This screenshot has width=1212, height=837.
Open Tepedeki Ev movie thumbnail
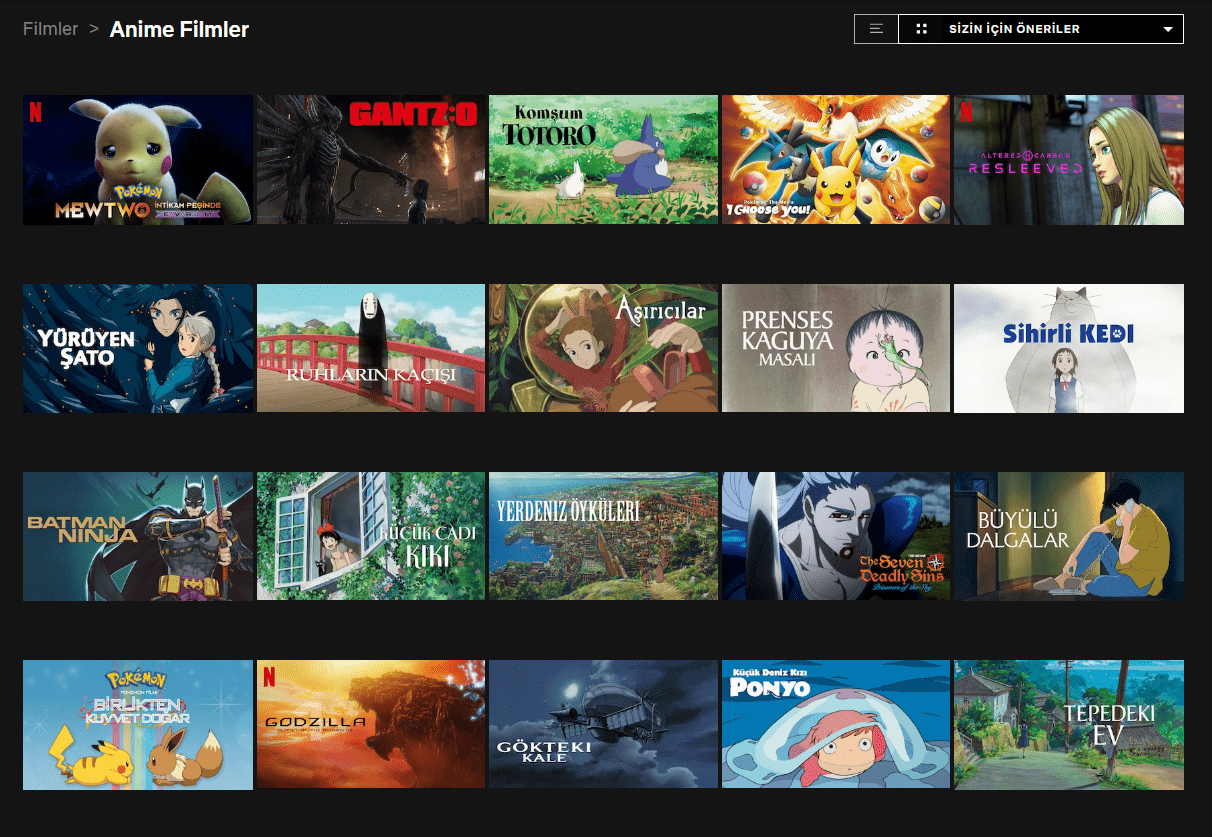[x=1069, y=725]
